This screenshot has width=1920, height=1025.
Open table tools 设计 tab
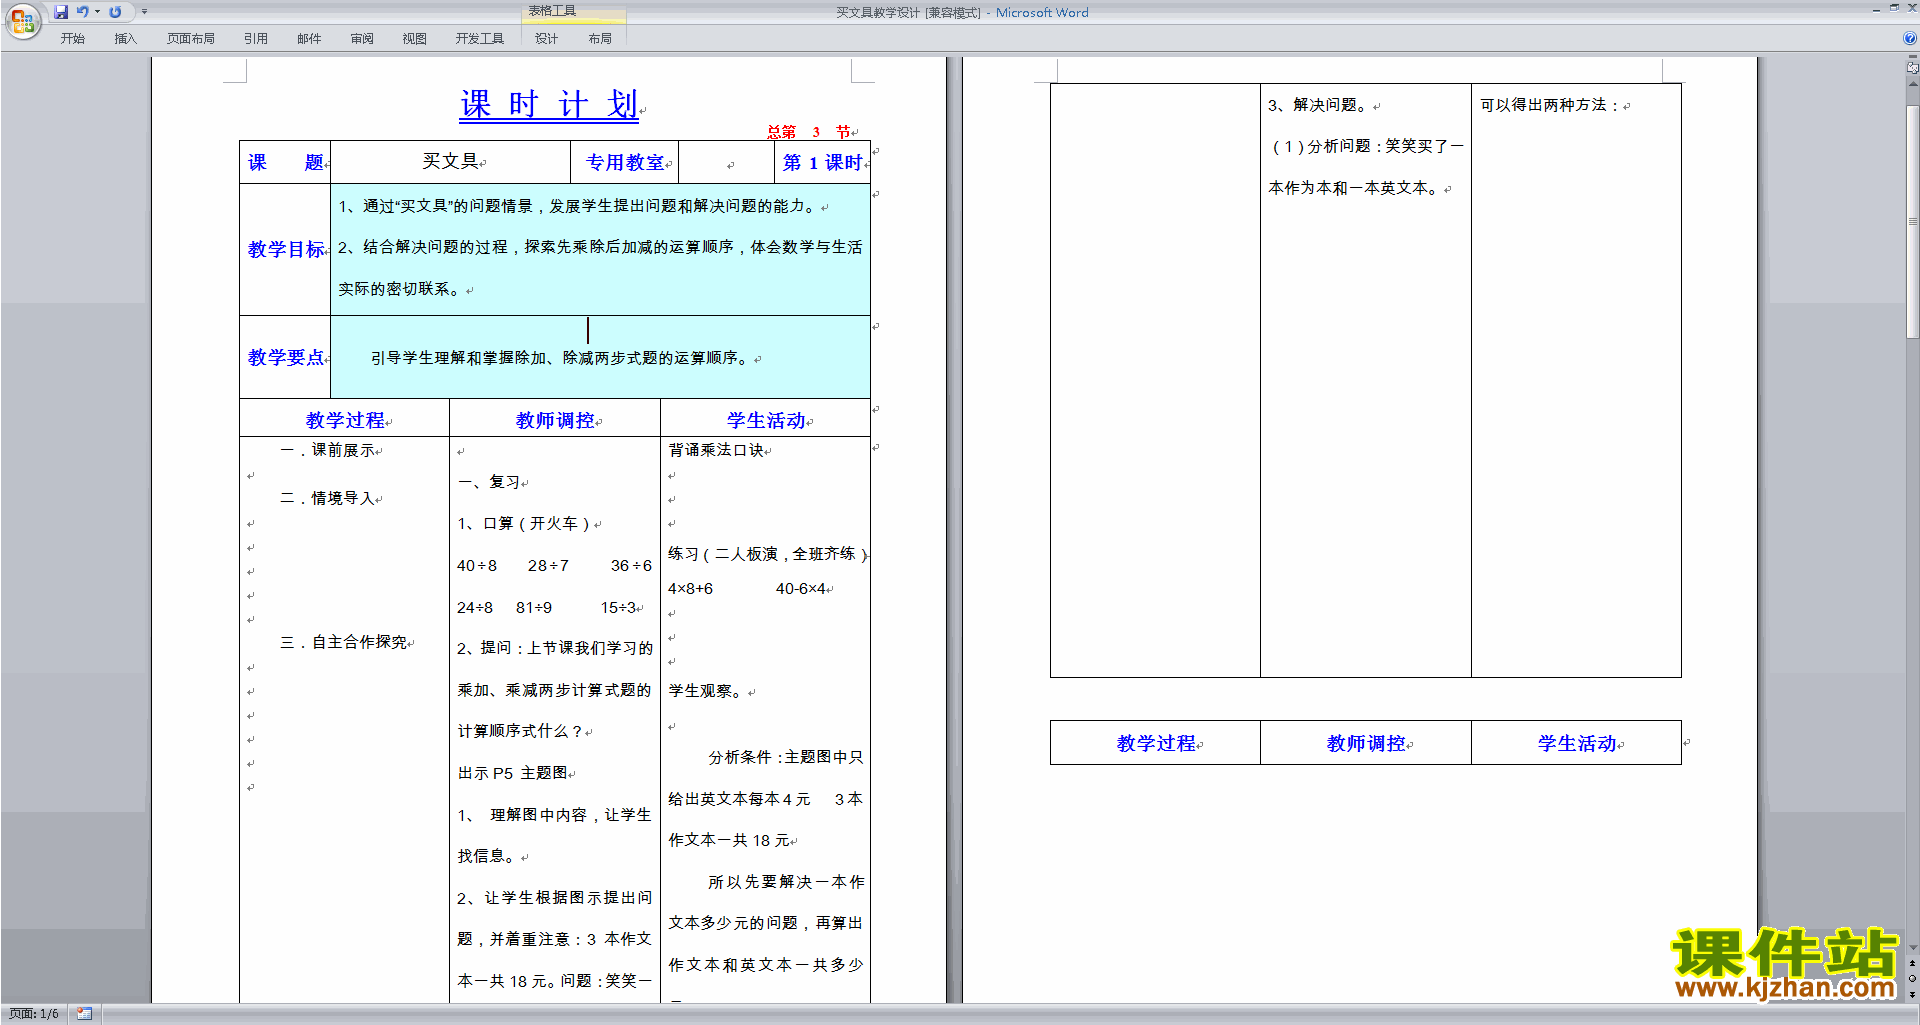point(546,38)
